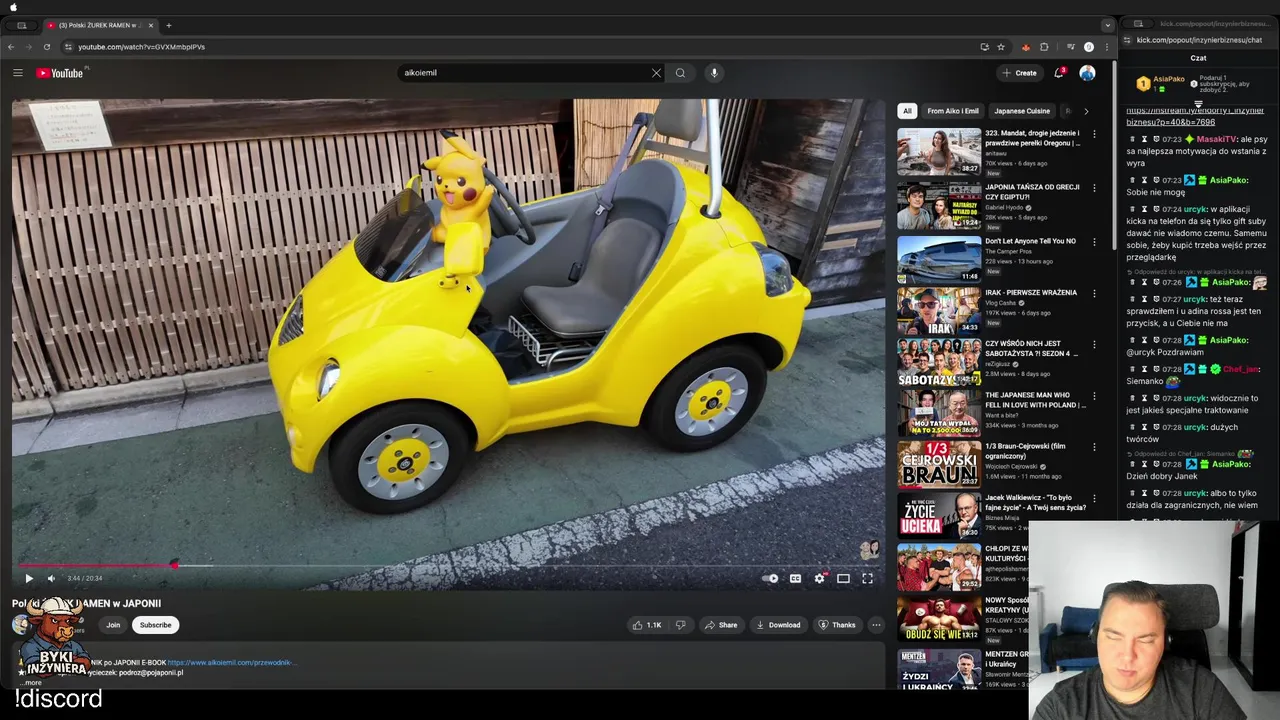Click the AsiaPako top gifter name
Screen dimensions: 1280x720
pyautogui.click(x=1169, y=79)
